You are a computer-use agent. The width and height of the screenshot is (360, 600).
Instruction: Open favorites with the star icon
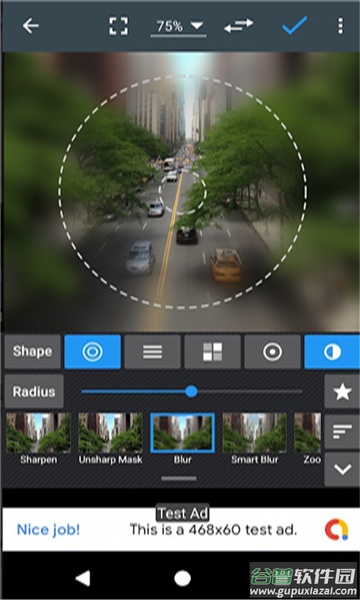click(x=342, y=392)
